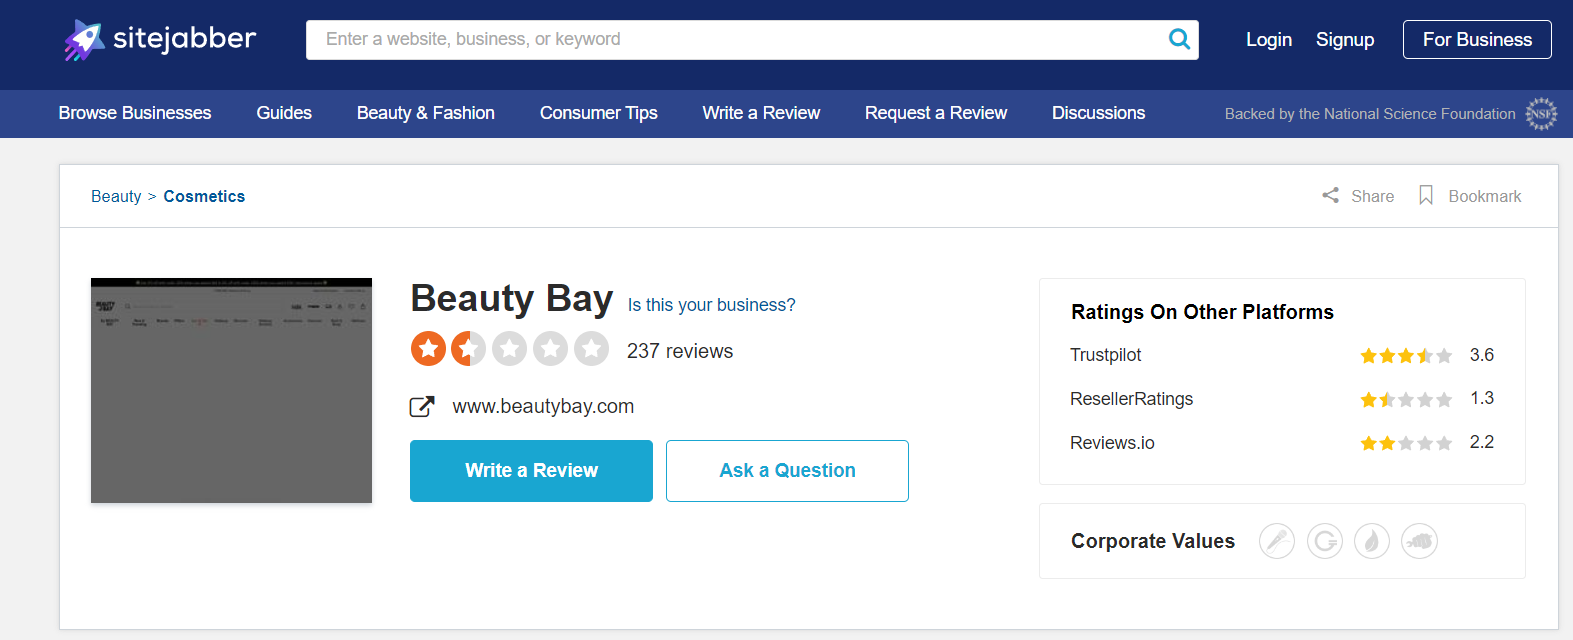Viewport: 1573px width, 640px height.
Task: Click the Reviews.io 2.2 score
Action: [1481, 442]
